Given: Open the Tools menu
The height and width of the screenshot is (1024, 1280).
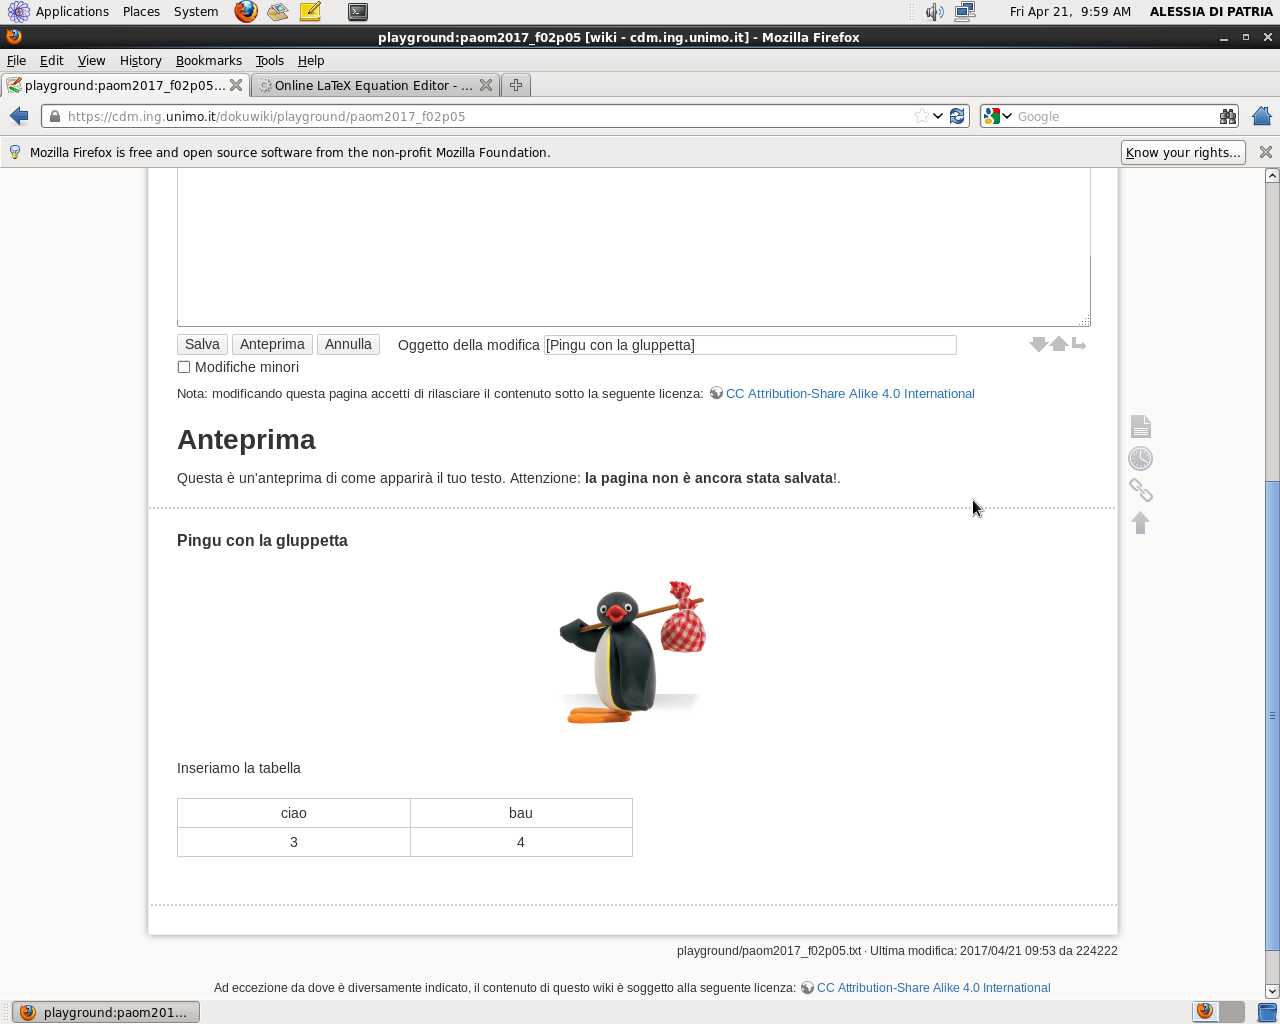Looking at the screenshot, I should tap(269, 60).
